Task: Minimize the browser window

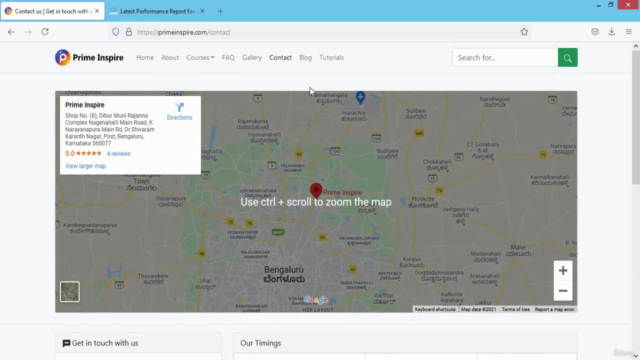Action: 598,5
